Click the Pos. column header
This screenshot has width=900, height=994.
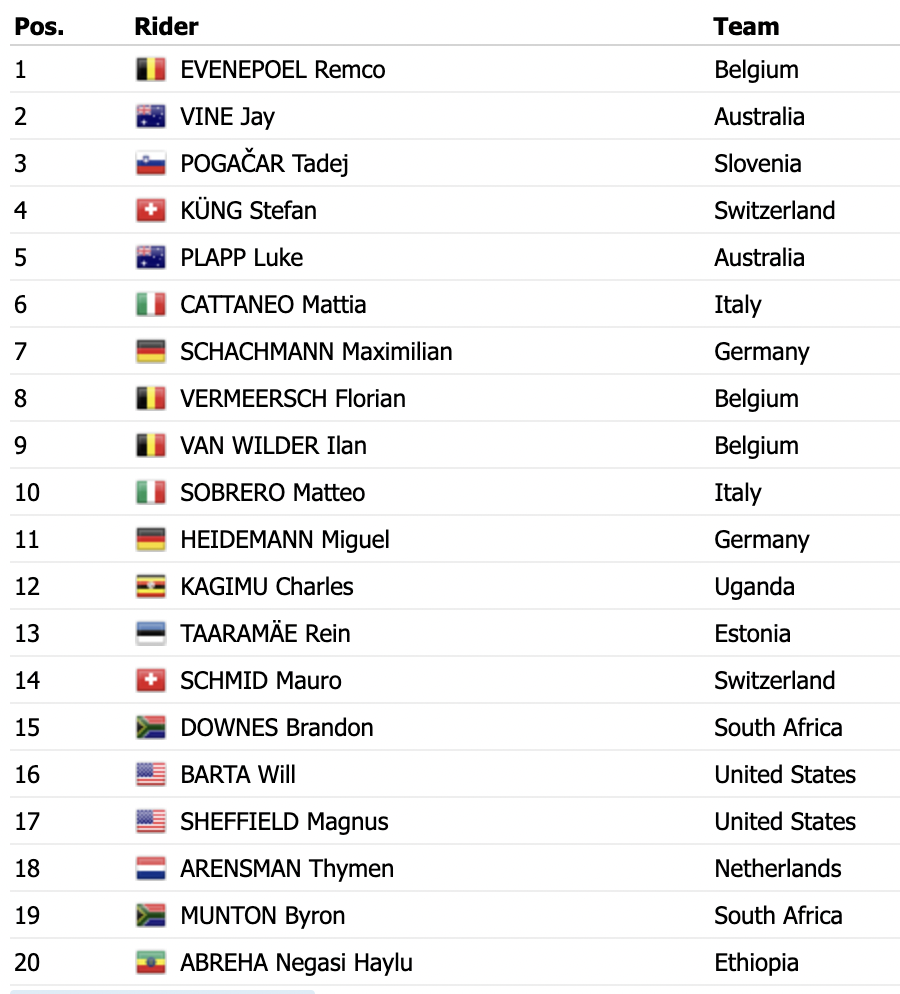(39, 27)
